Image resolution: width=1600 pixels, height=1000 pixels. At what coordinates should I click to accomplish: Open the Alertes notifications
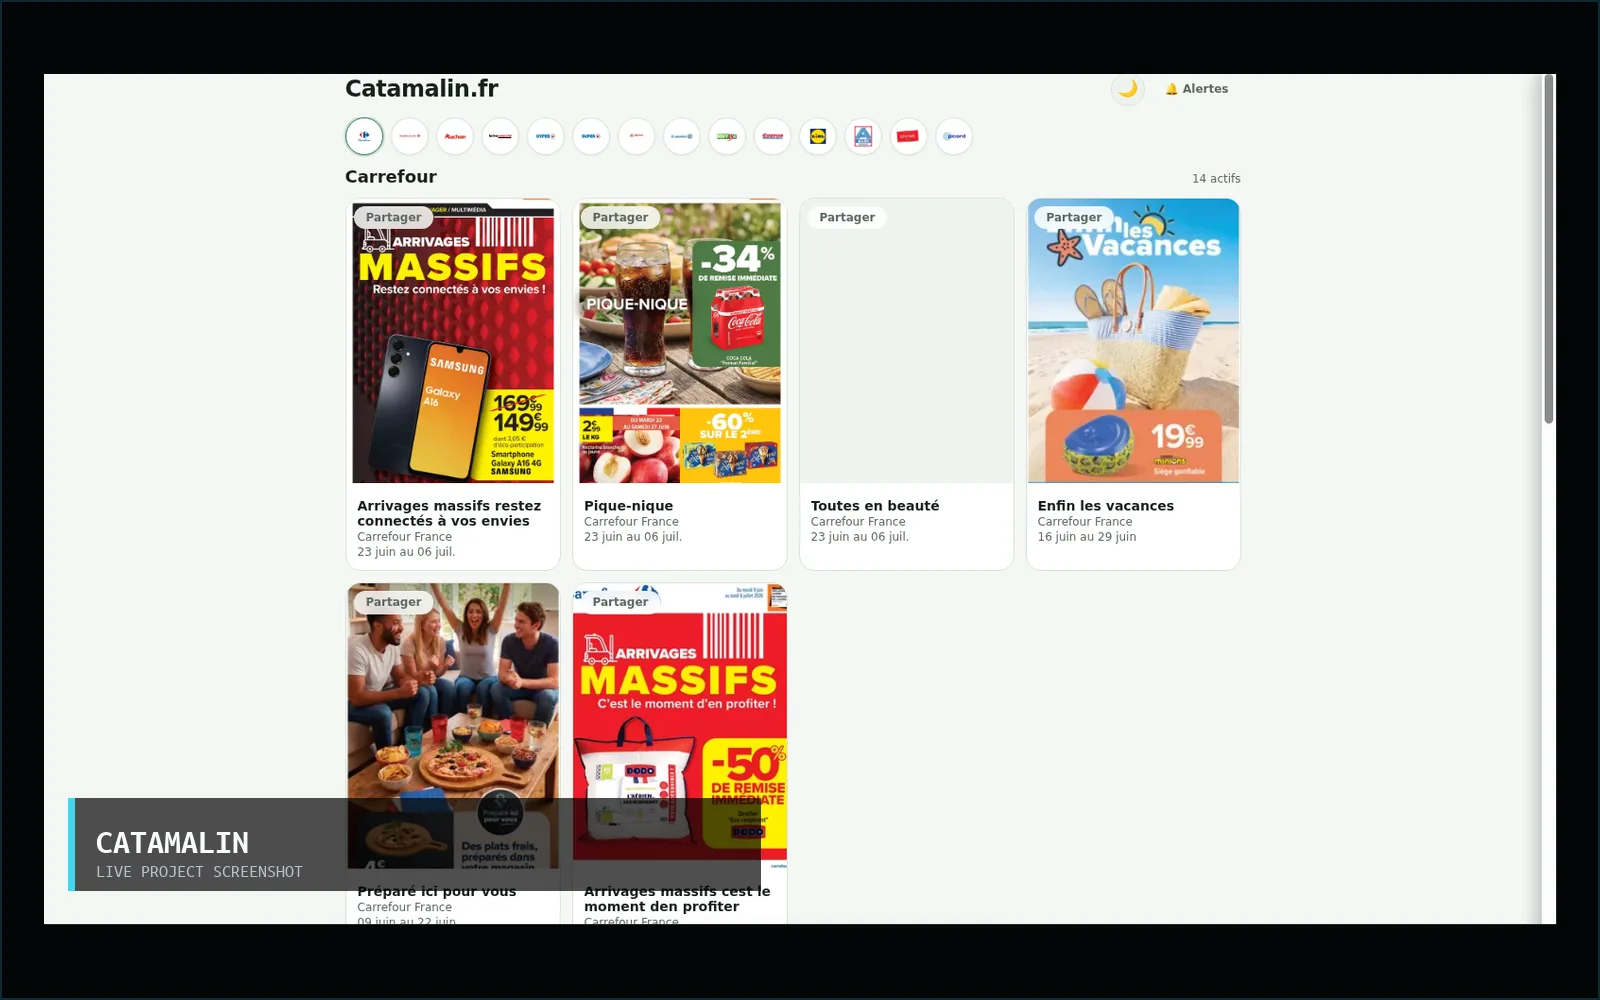pos(1197,89)
